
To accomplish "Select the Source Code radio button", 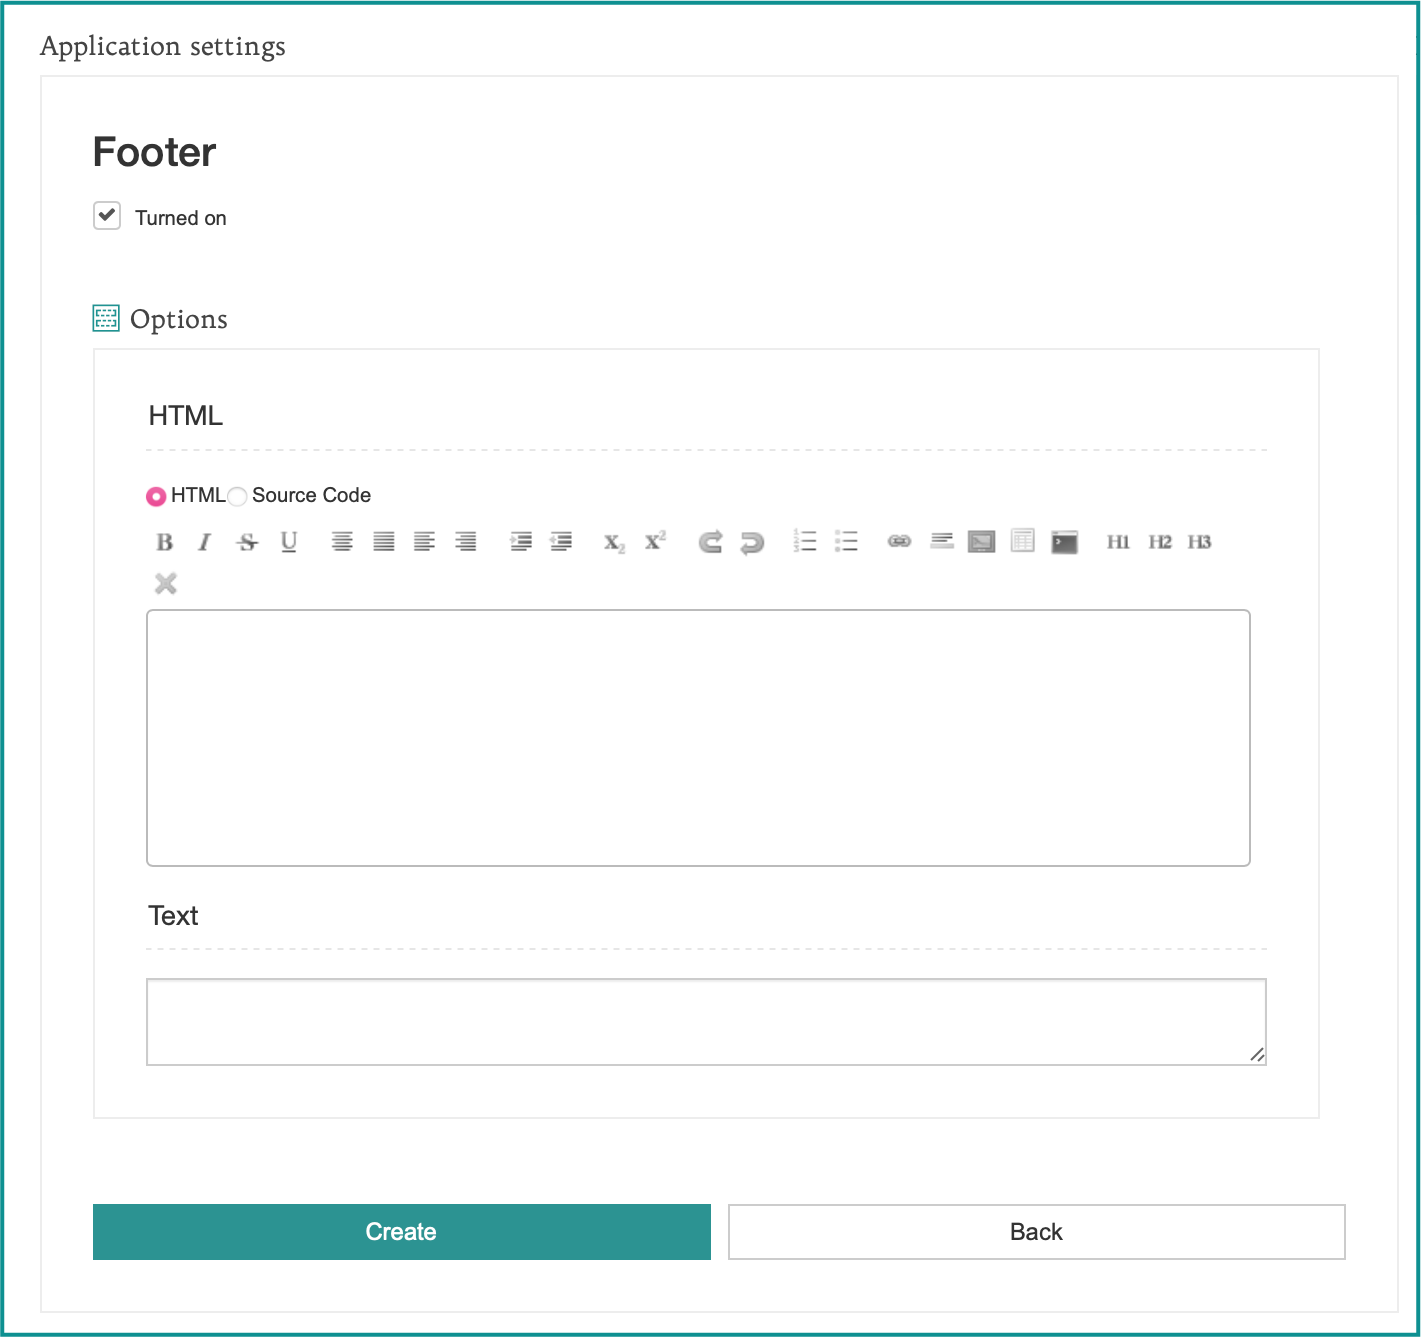I will [x=237, y=495].
